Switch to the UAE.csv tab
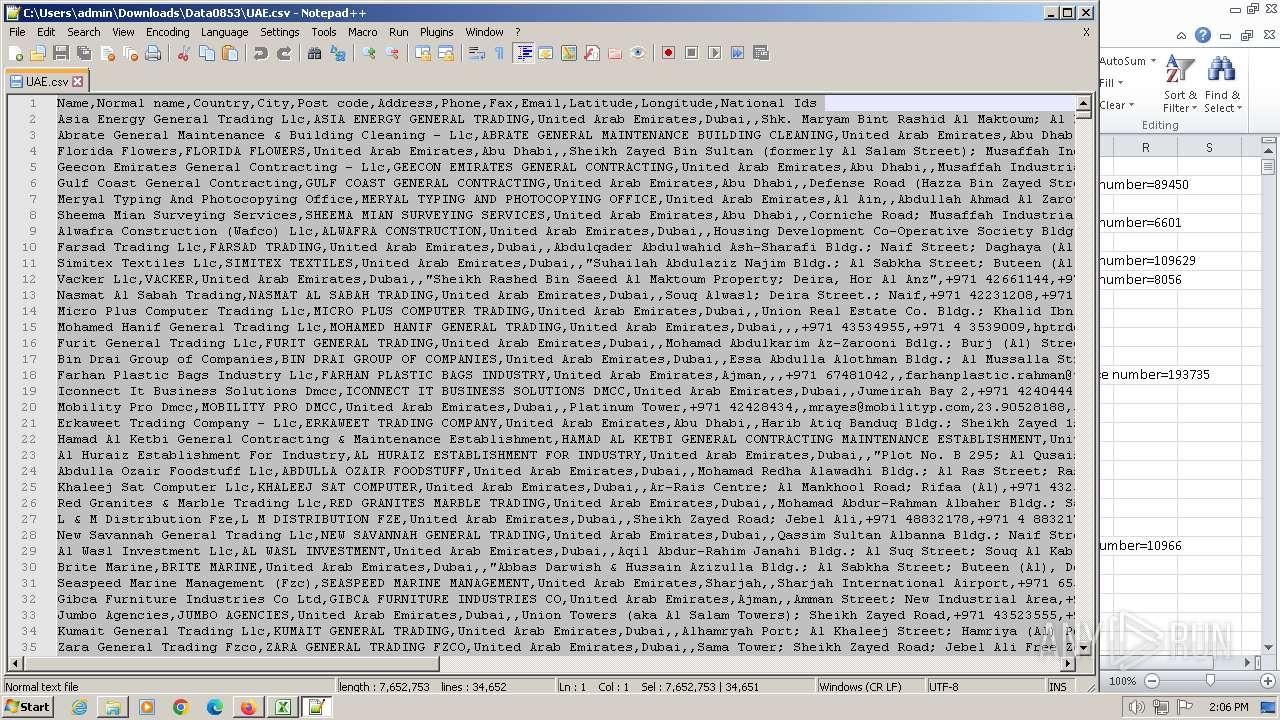The width and height of the screenshot is (1280, 720). [47, 82]
